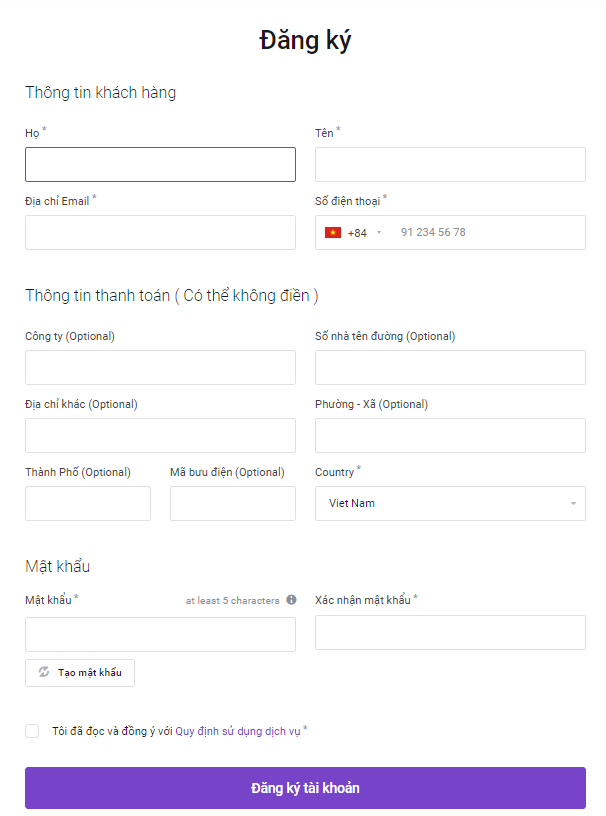The height and width of the screenshot is (816, 606).
Task: Click the phone number field
Action: [x=489, y=233]
